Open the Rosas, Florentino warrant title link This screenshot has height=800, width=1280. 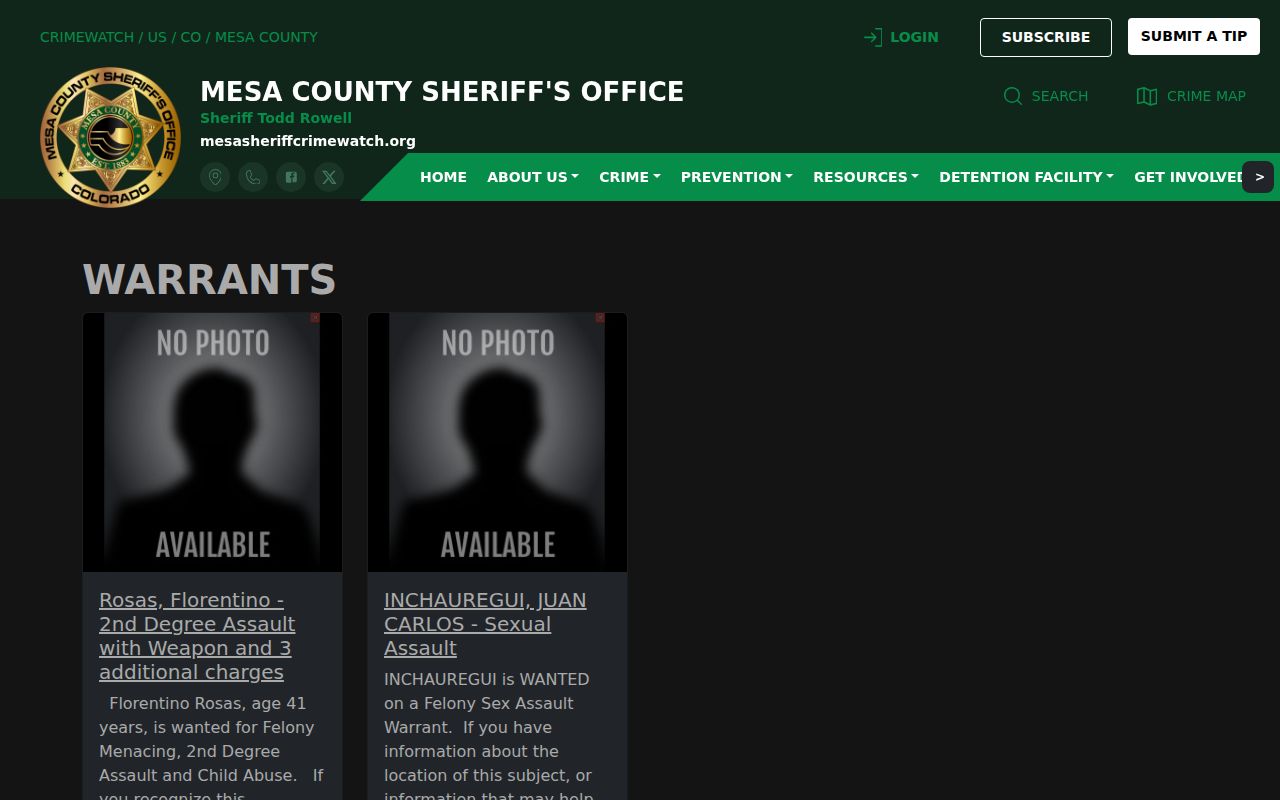pyautogui.click(x=197, y=636)
